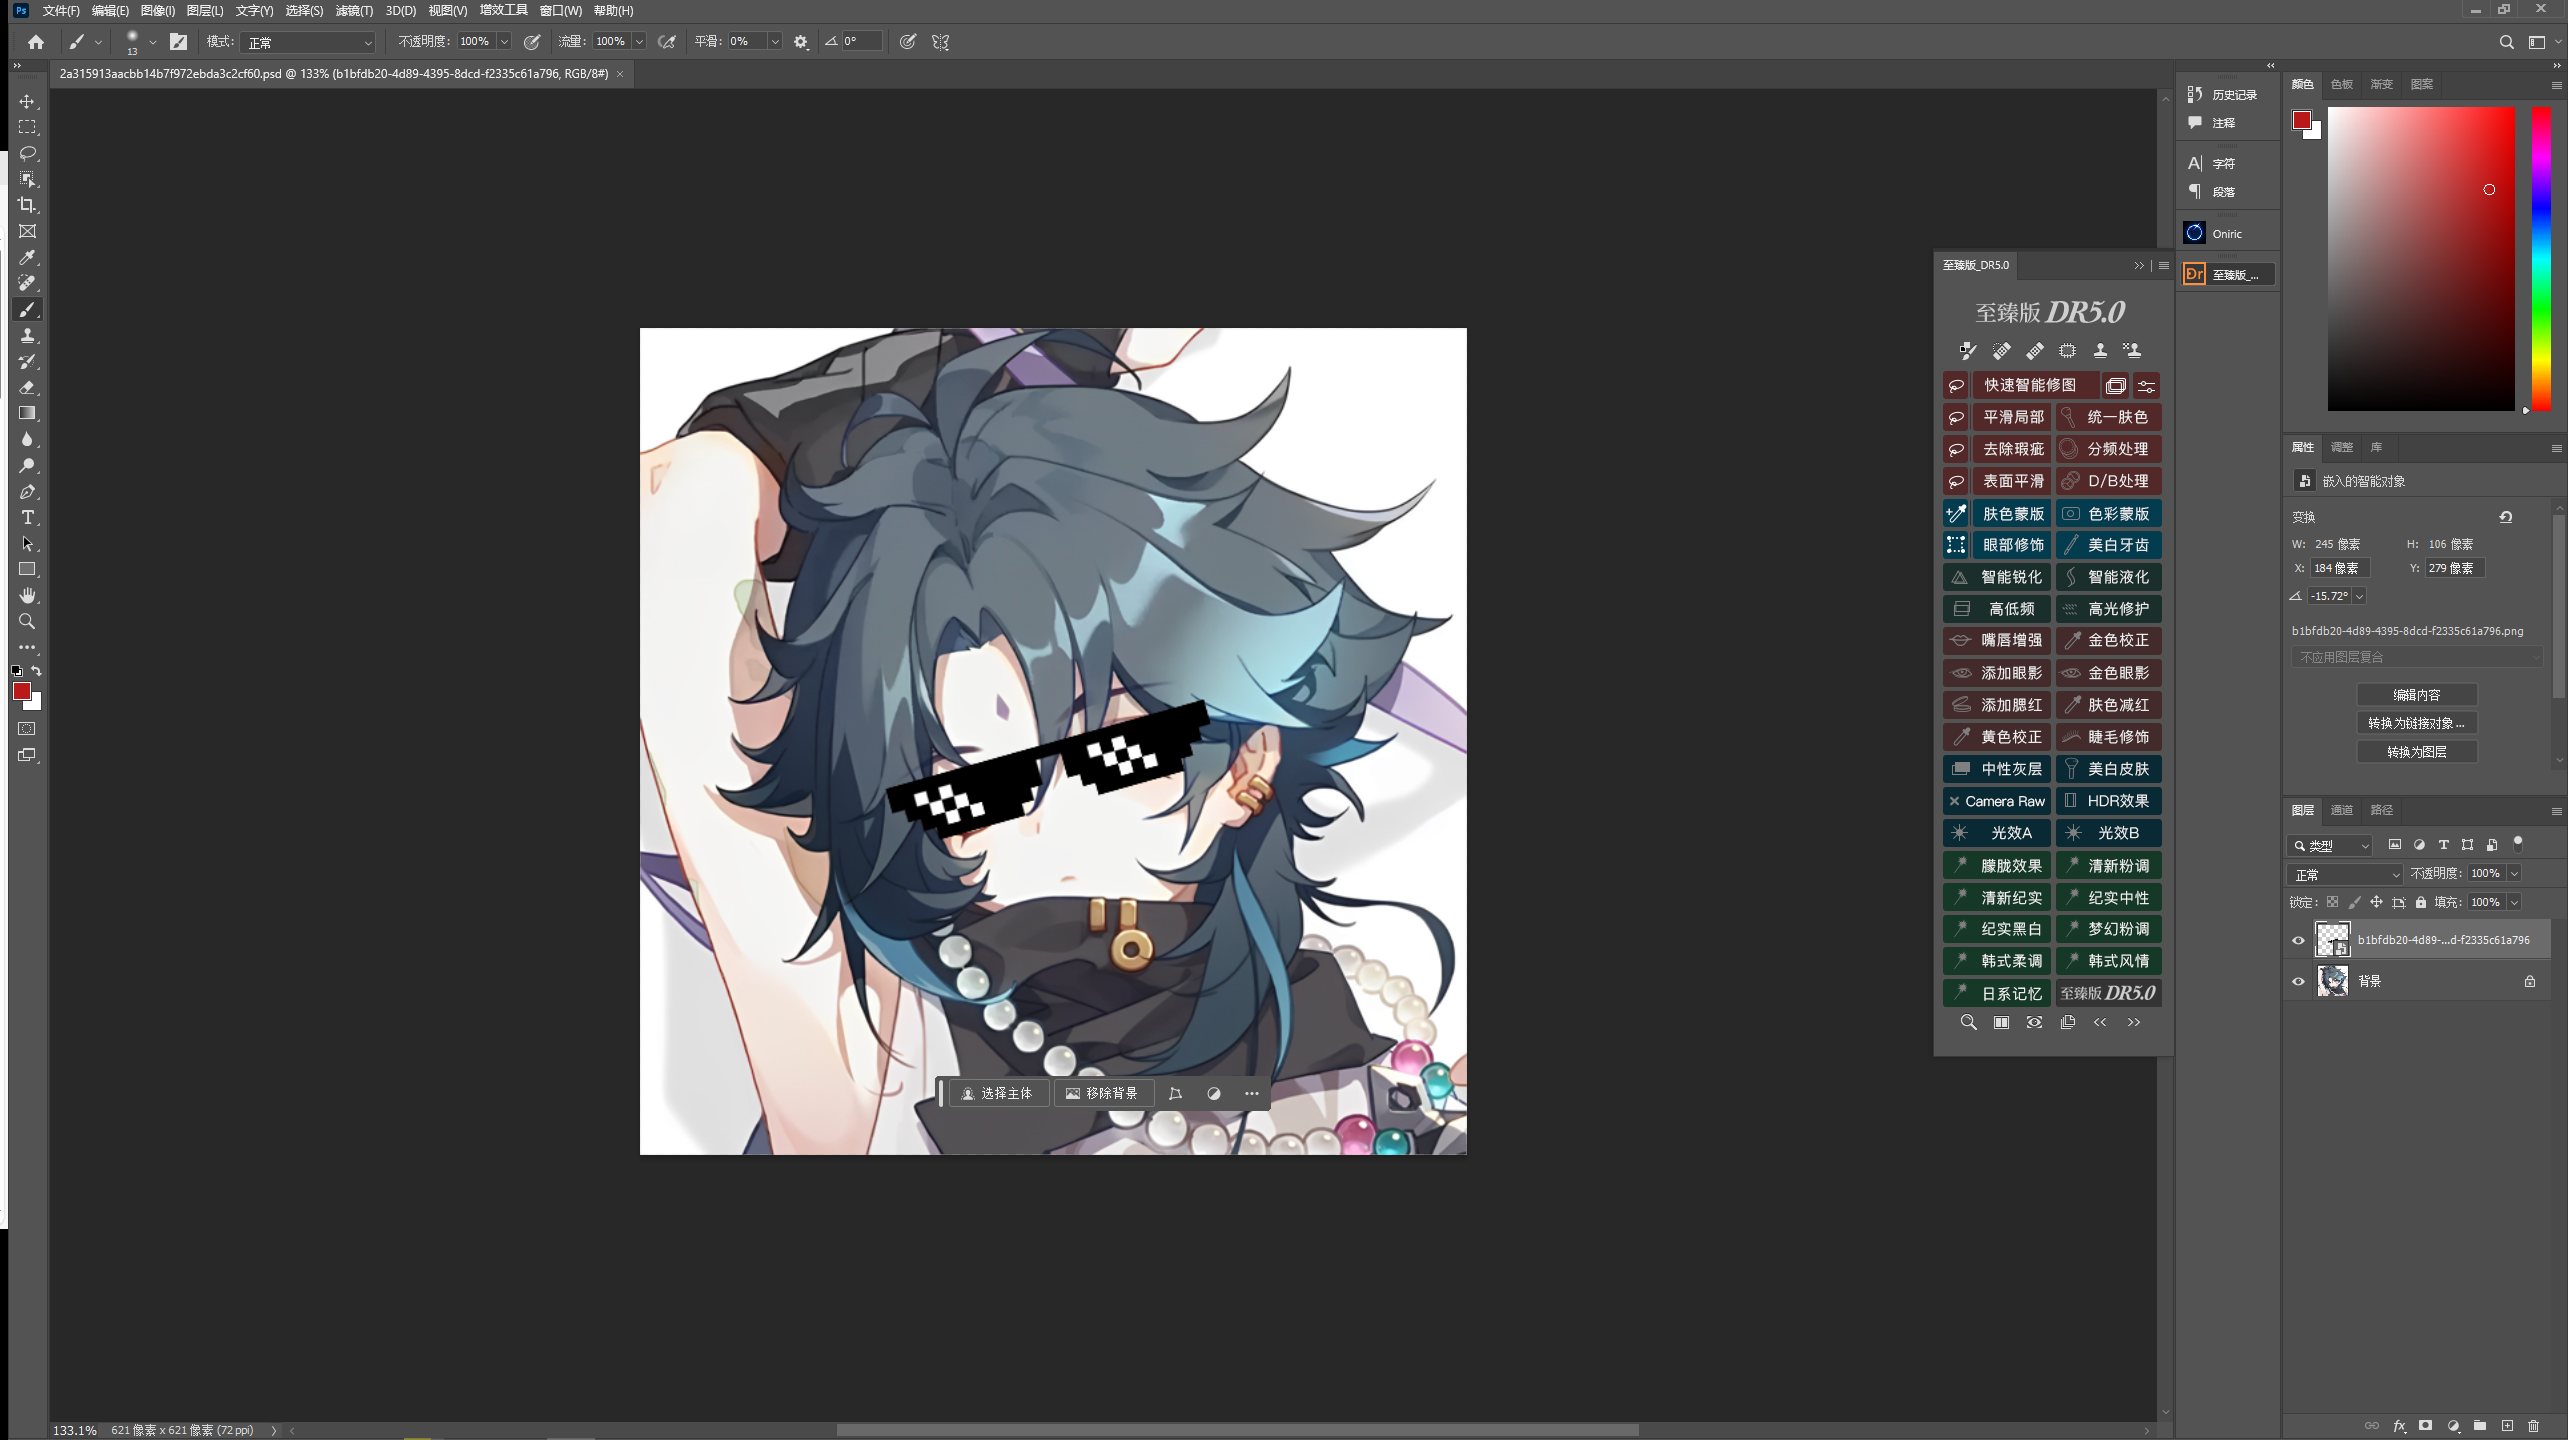2568x1440 pixels.
Task: Open the brush preset picker arrow
Action: (x=152, y=42)
